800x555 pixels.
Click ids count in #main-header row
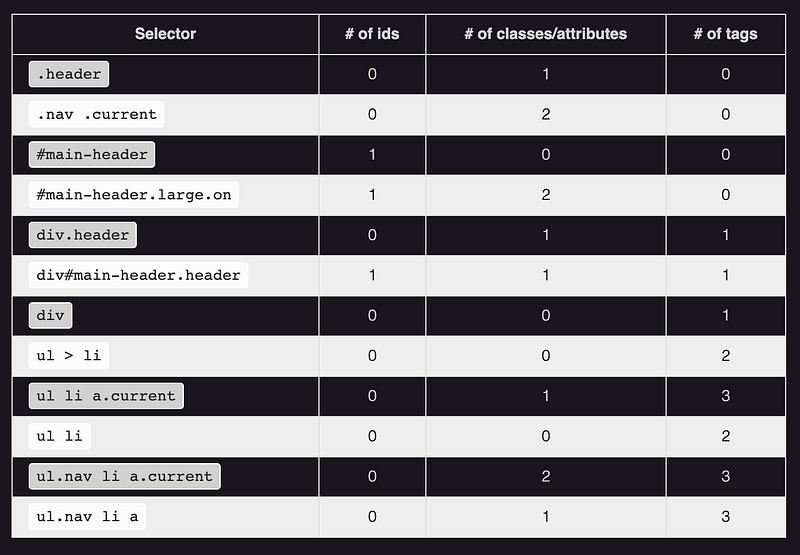pyautogui.click(x=372, y=154)
